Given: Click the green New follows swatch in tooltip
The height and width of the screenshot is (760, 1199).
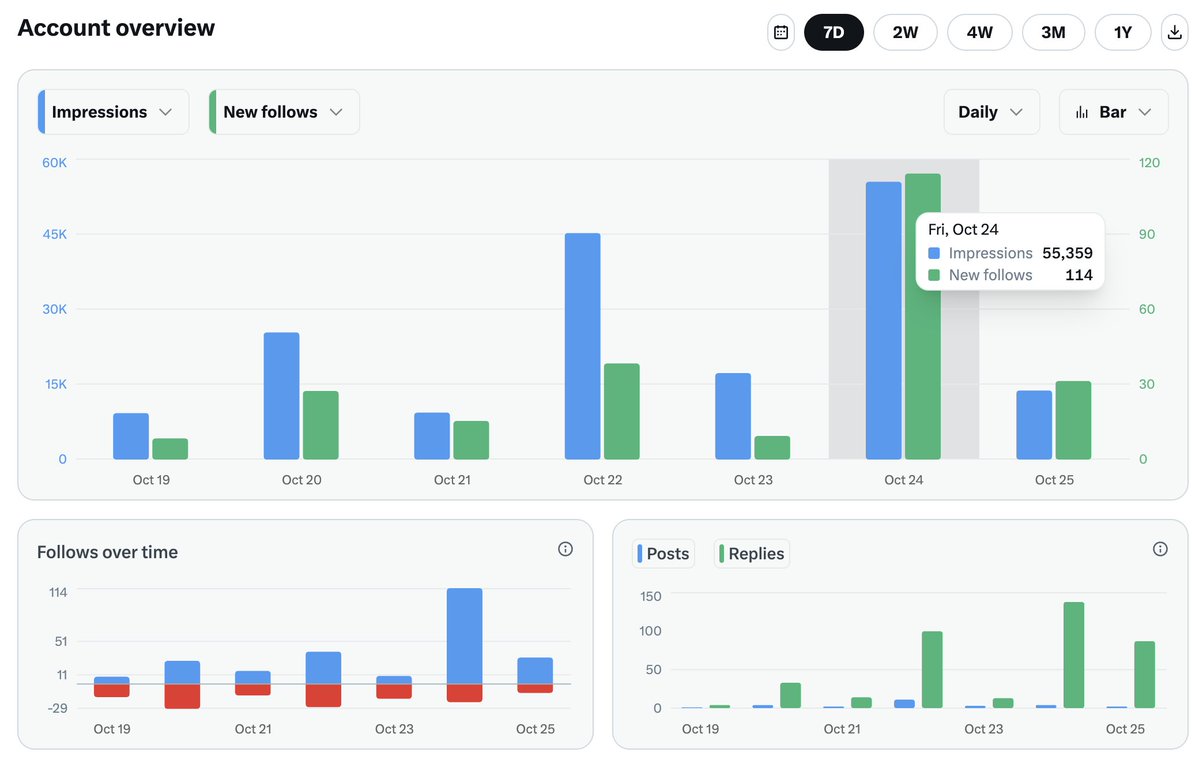Looking at the screenshot, I should tap(934, 275).
